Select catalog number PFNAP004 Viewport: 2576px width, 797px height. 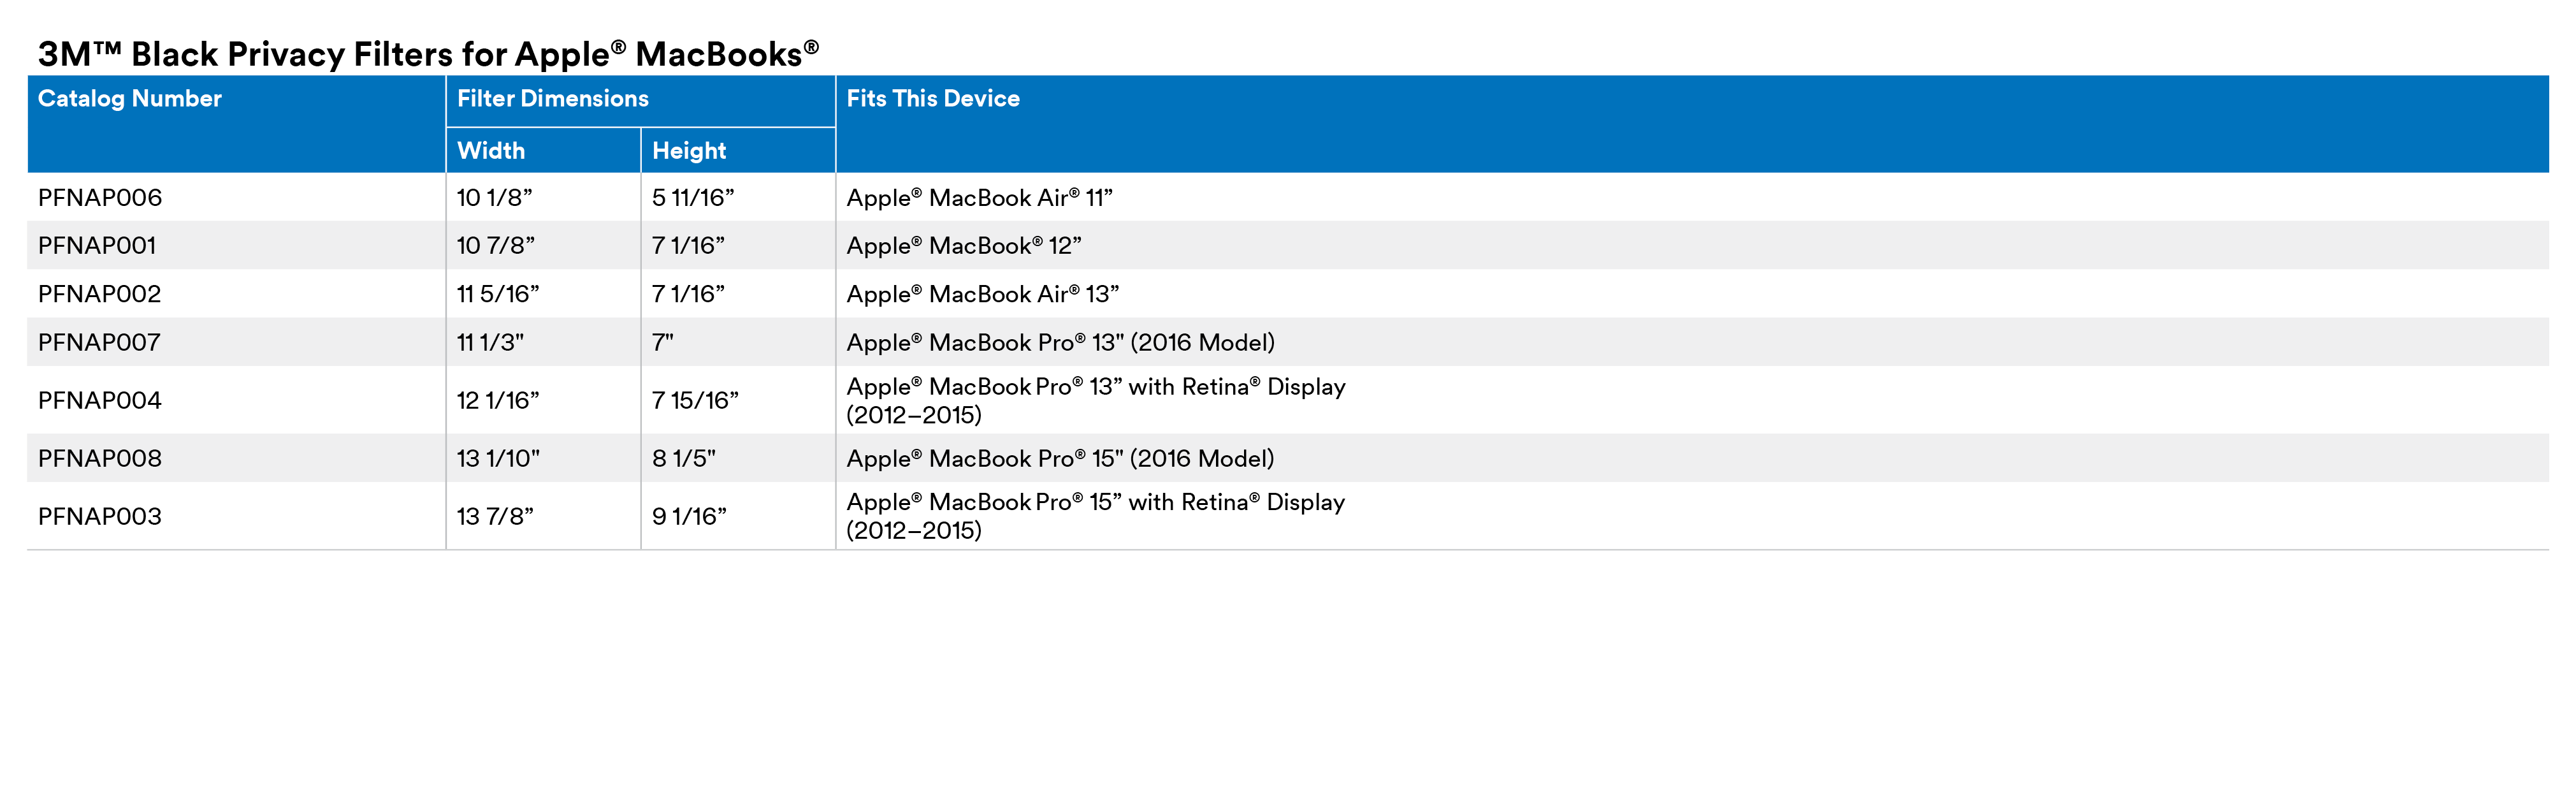99,401
